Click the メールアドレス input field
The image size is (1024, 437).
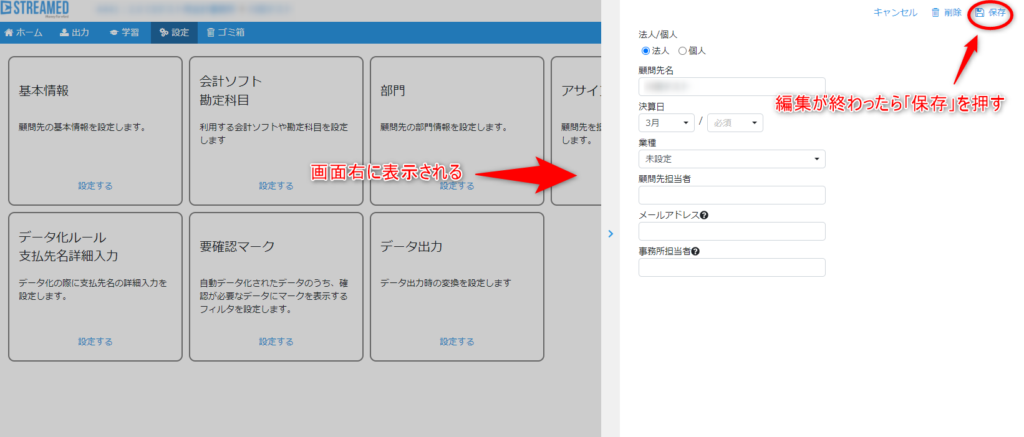[731, 231]
